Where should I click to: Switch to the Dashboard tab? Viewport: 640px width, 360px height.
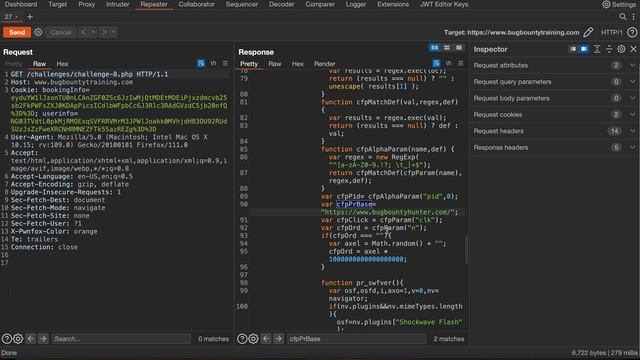21,4
